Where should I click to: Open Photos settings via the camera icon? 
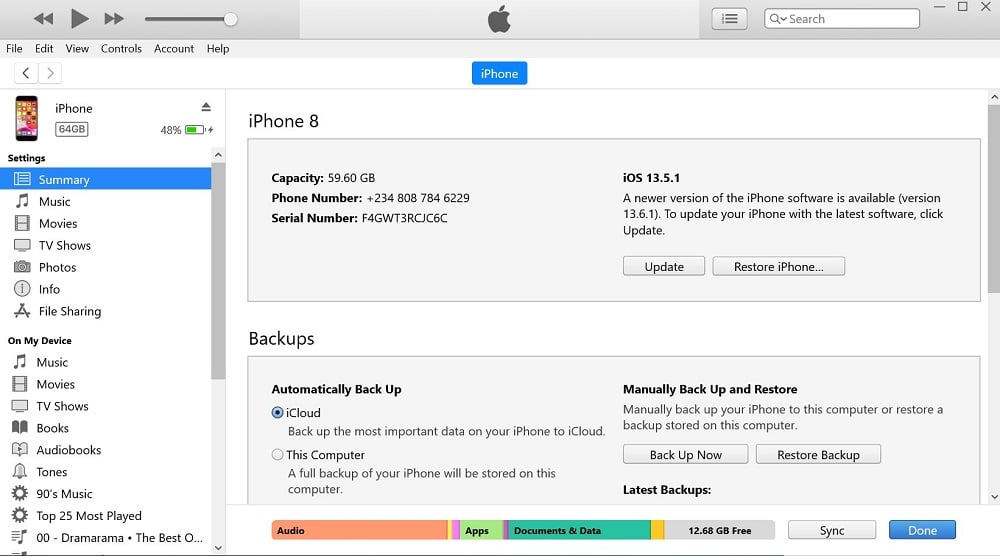pos(22,267)
